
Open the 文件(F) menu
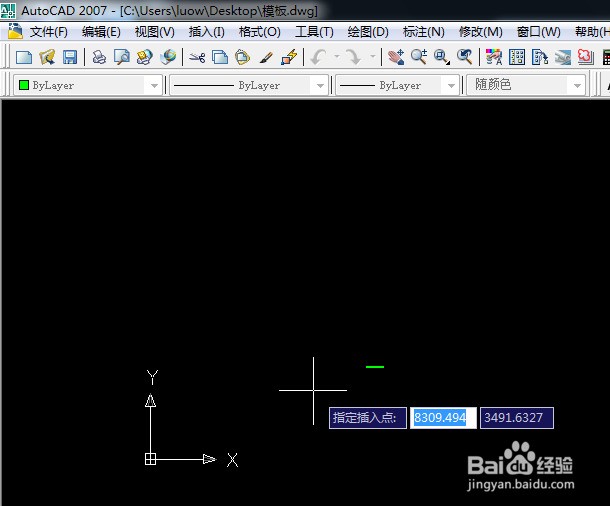pyautogui.click(x=48, y=32)
